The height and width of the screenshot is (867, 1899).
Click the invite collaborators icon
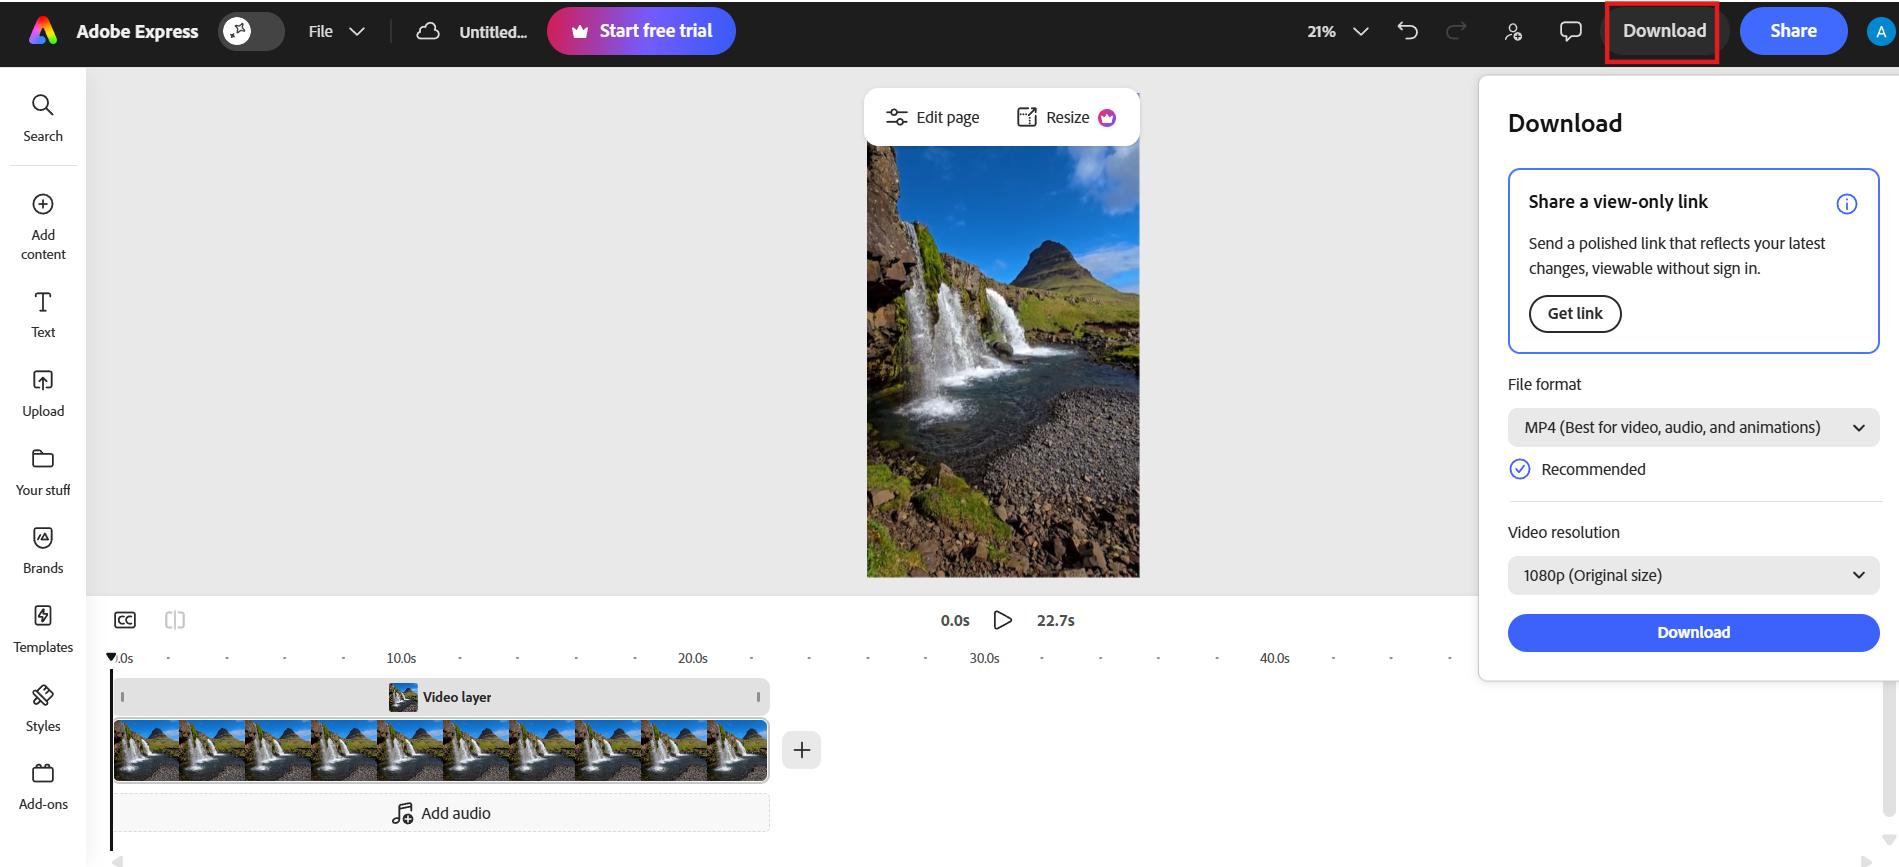[1513, 31]
